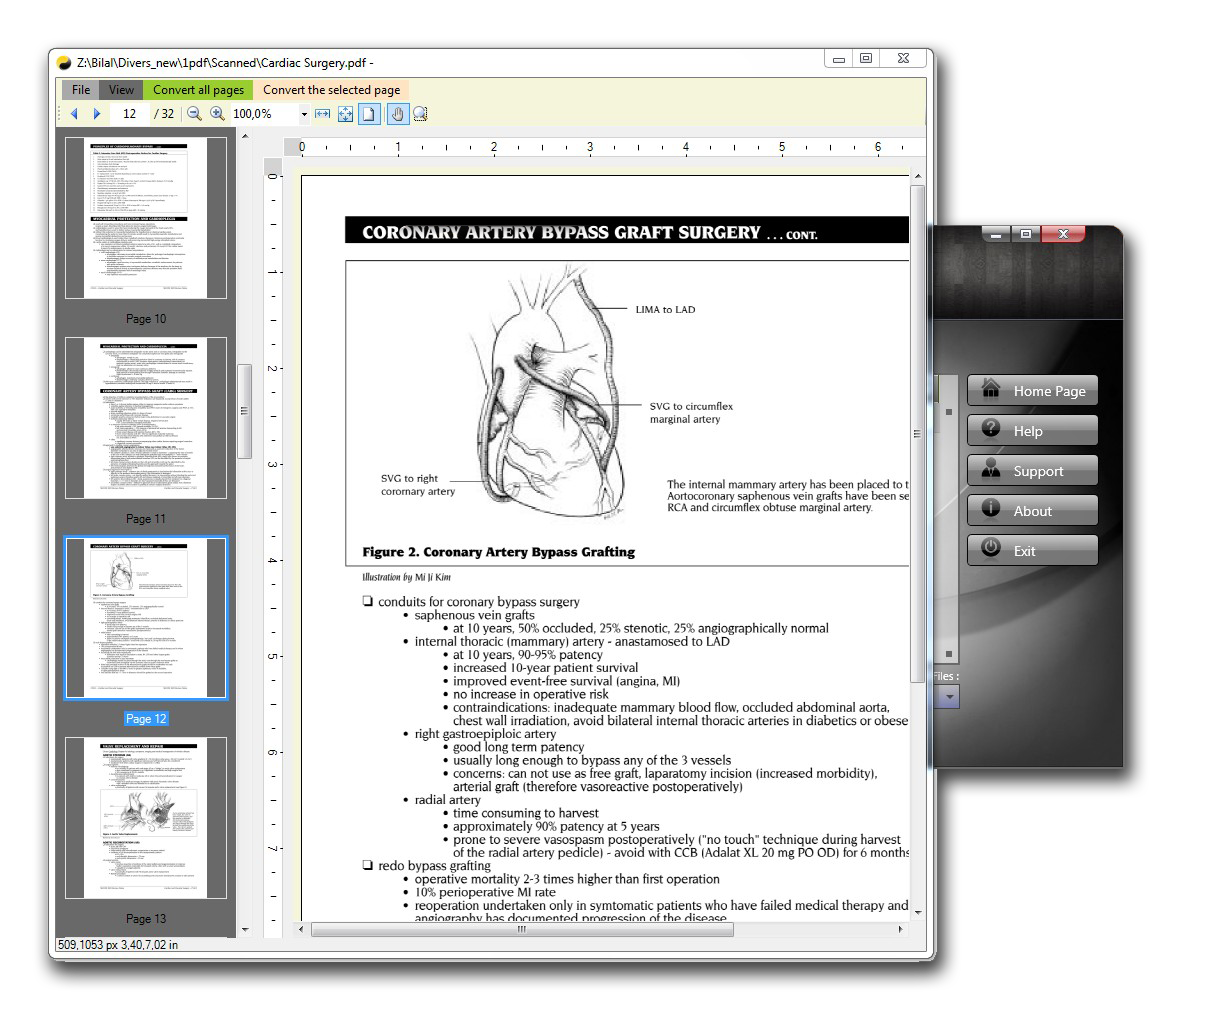Zoom out with the minus magnifier

195,114
